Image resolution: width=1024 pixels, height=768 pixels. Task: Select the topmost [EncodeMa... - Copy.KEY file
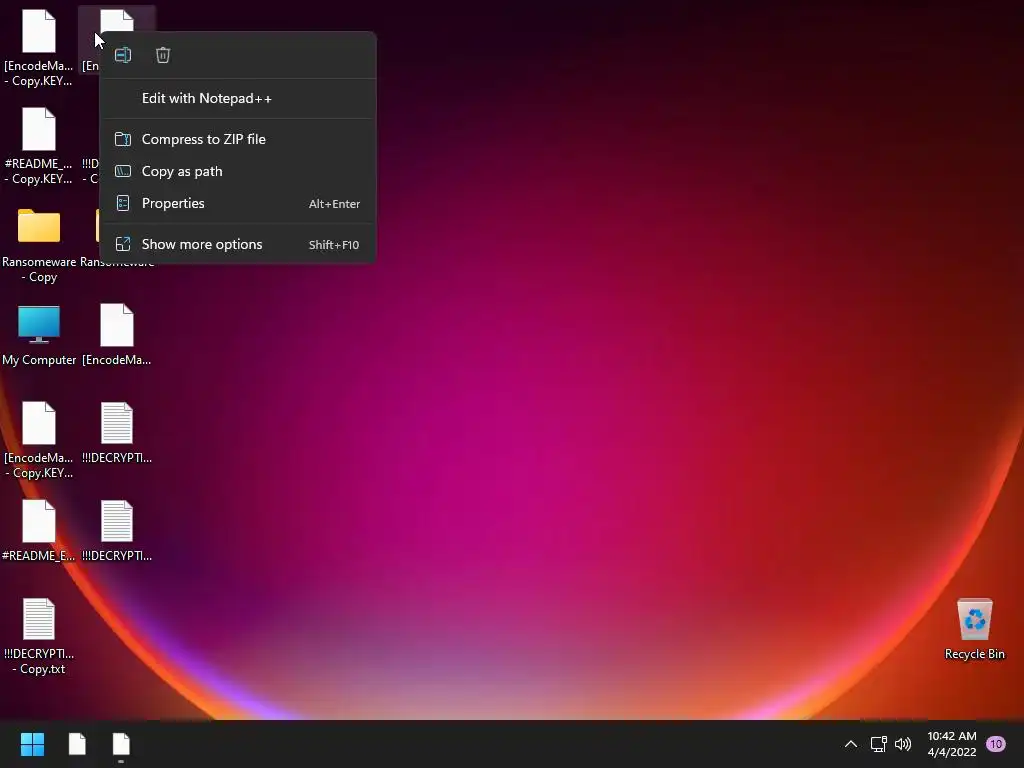[x=39, y=49]
